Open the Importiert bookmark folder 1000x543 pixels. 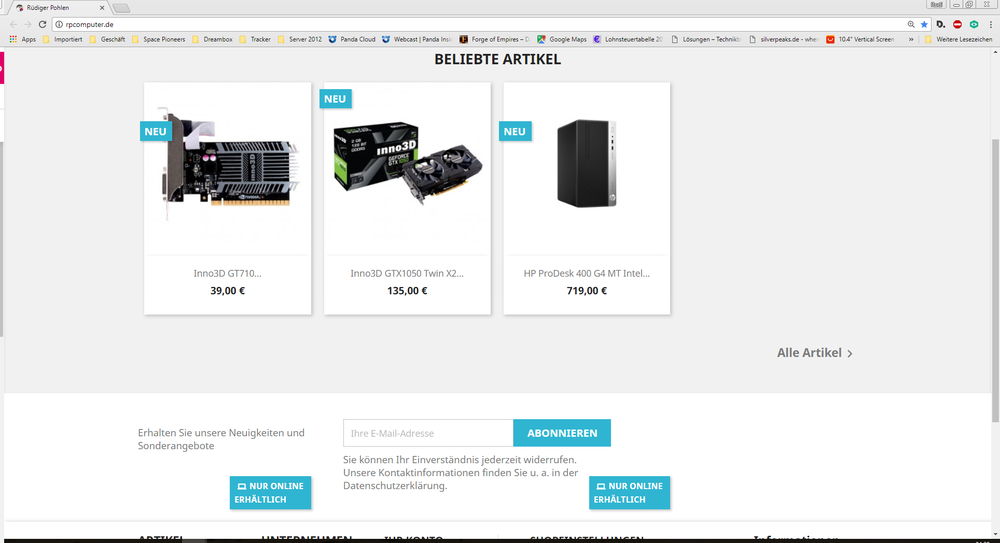coord(62,39)
